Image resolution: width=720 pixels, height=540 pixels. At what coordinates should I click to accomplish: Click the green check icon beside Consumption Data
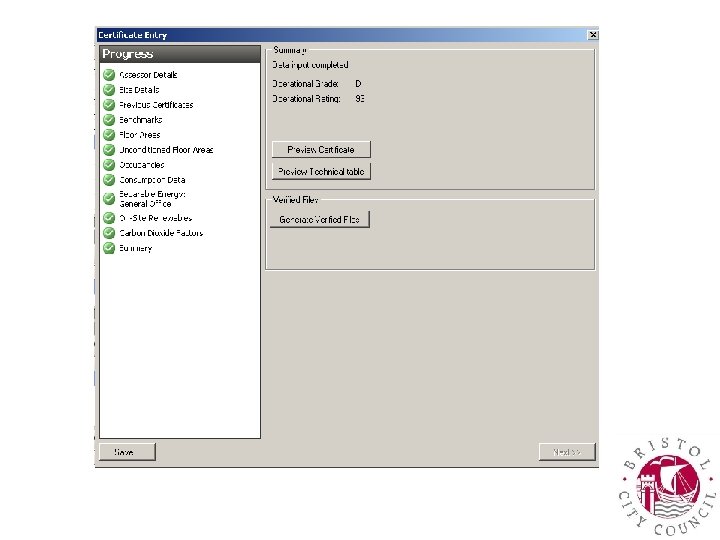pyautogui.click(x=109, y=180)
